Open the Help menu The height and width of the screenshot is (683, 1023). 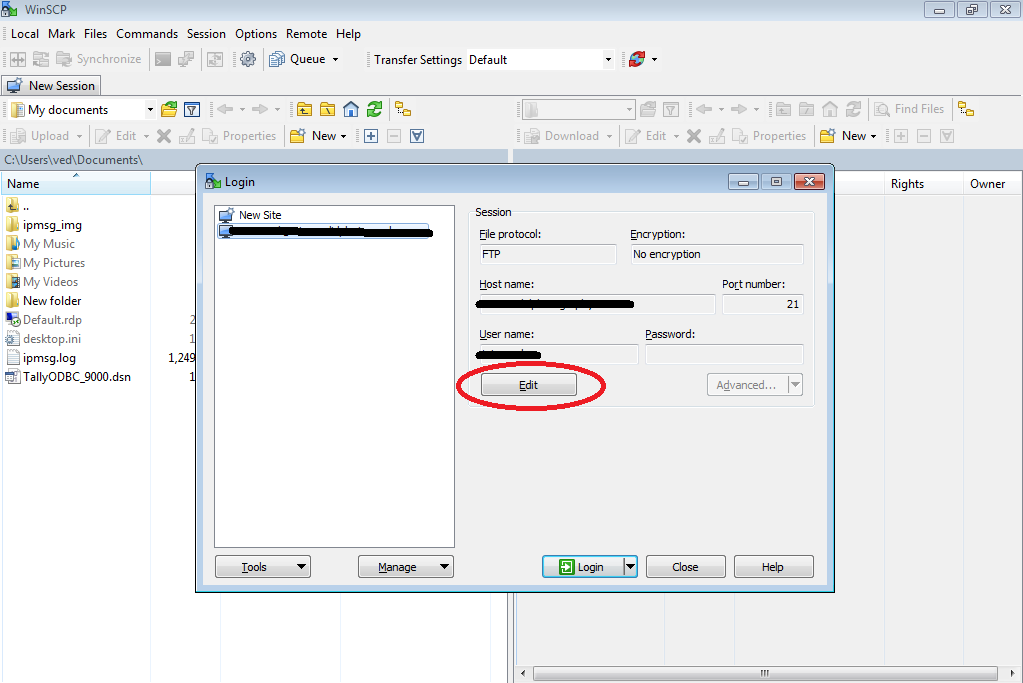(348, 34)
